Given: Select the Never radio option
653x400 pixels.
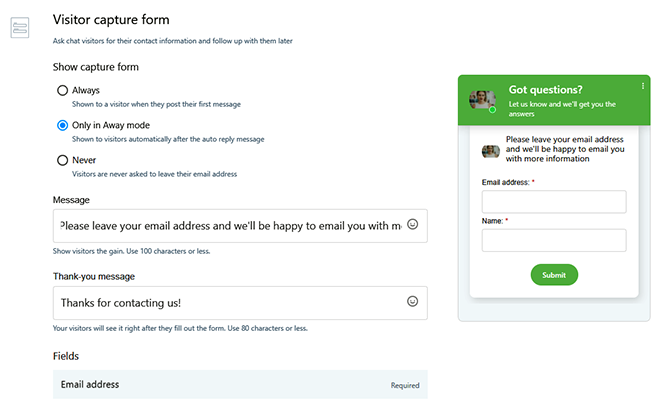Looking at the screenshot, I should [63, 160].
